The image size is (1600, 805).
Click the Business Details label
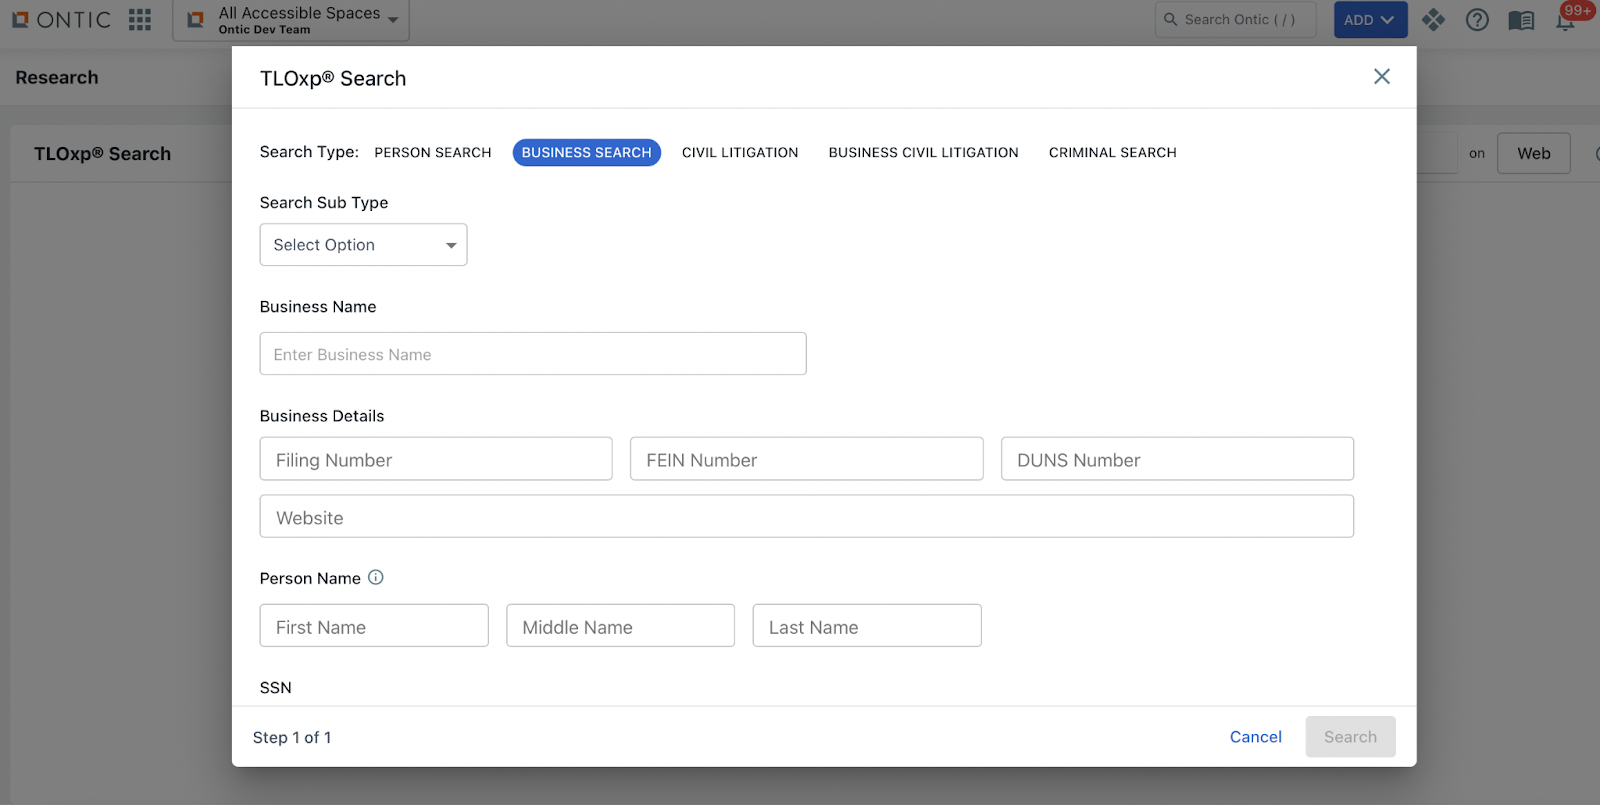322,416
